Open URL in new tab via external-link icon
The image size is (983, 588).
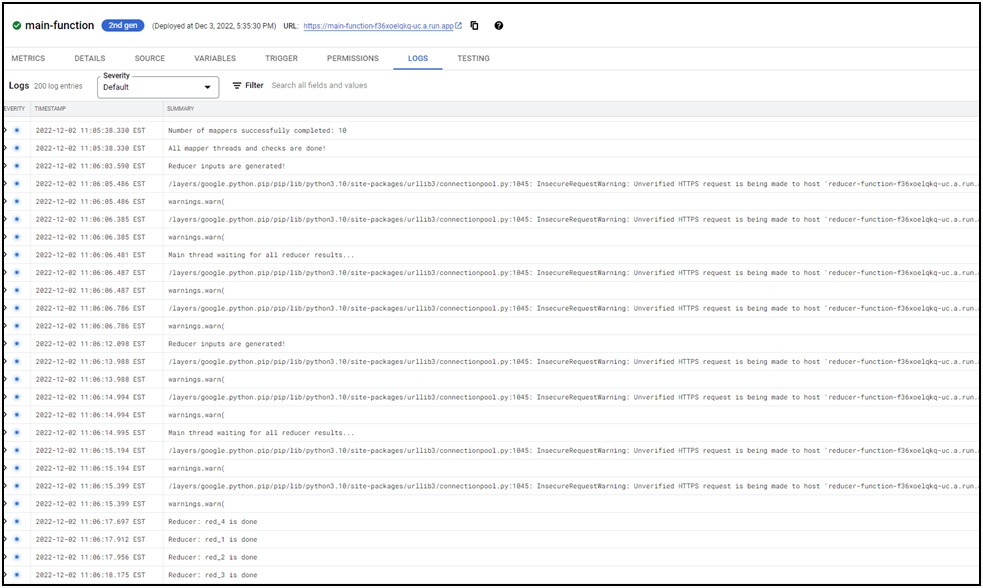tap(456, 26)
